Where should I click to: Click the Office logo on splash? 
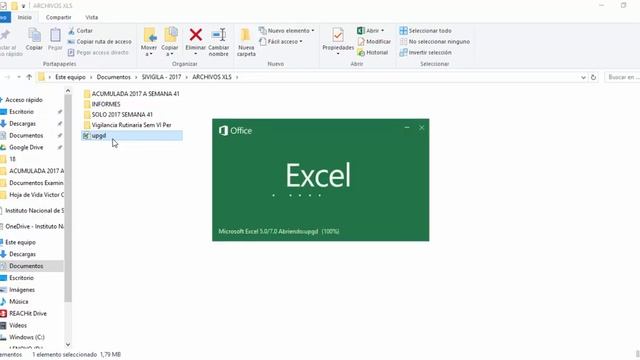tap(235, 131)
